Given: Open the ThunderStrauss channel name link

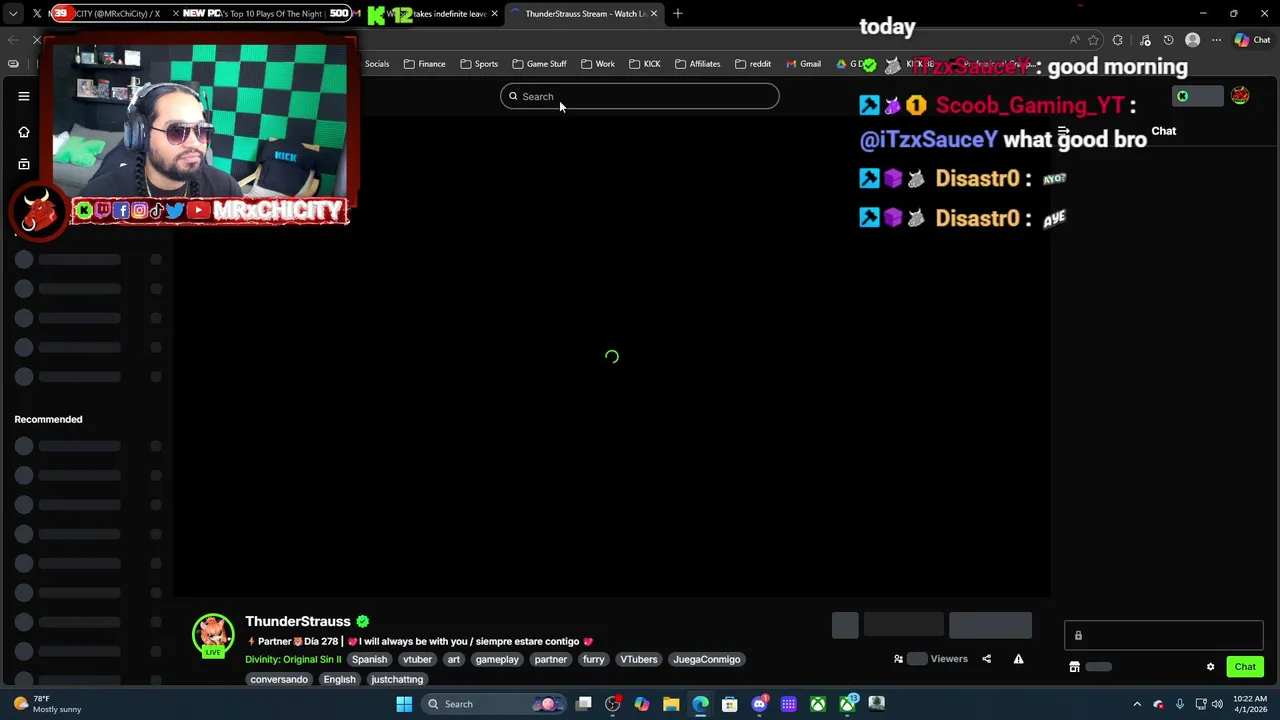Looking at the screenshot, I should coord(298,621).
